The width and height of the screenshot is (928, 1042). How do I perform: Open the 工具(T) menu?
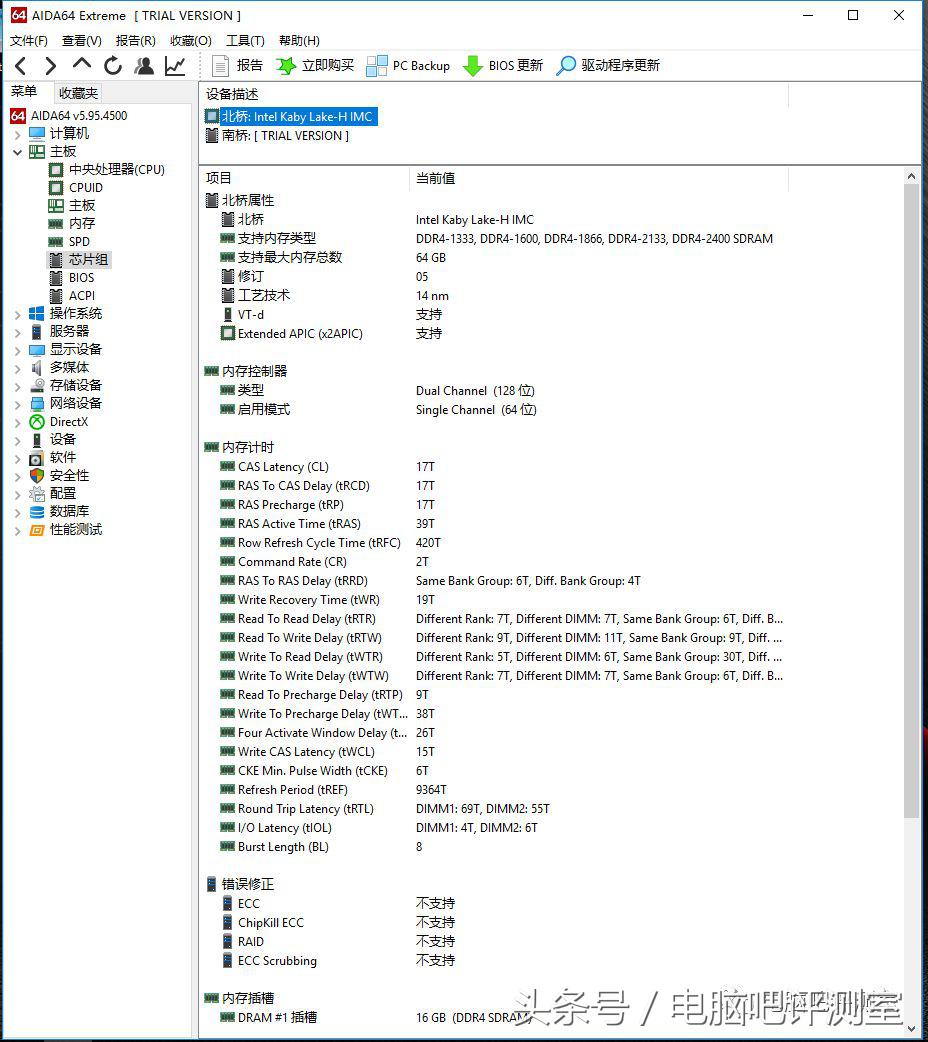coord(245,41)
